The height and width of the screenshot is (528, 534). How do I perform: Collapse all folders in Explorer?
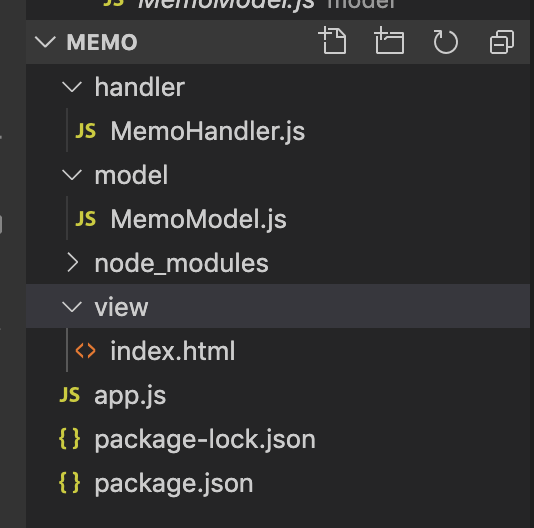[x=502, y=42]
